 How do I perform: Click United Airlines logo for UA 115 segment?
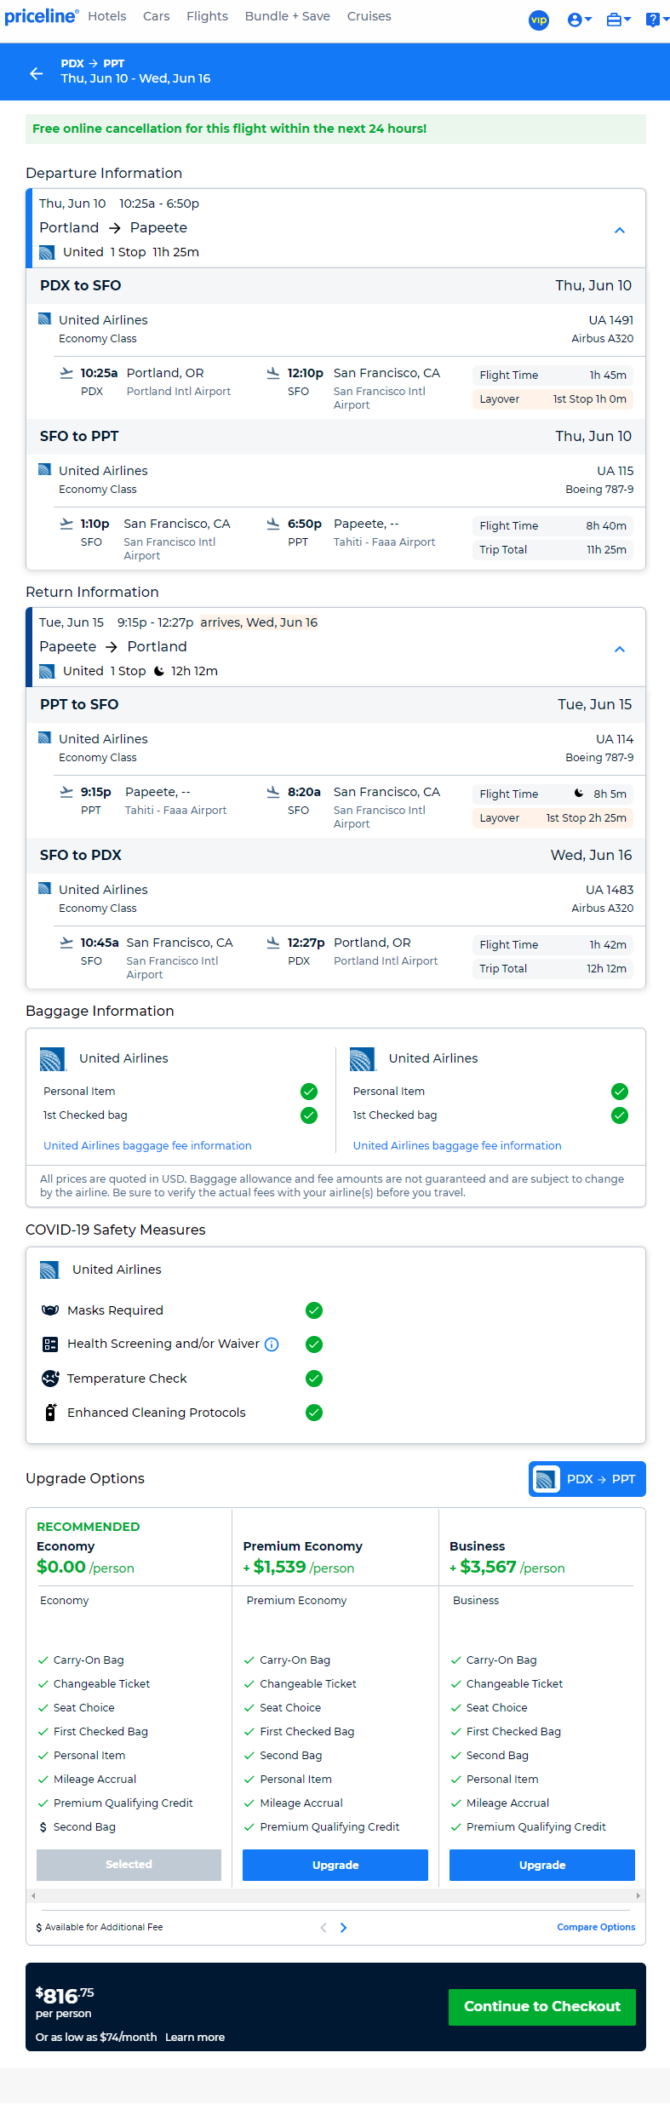(45, 470)
